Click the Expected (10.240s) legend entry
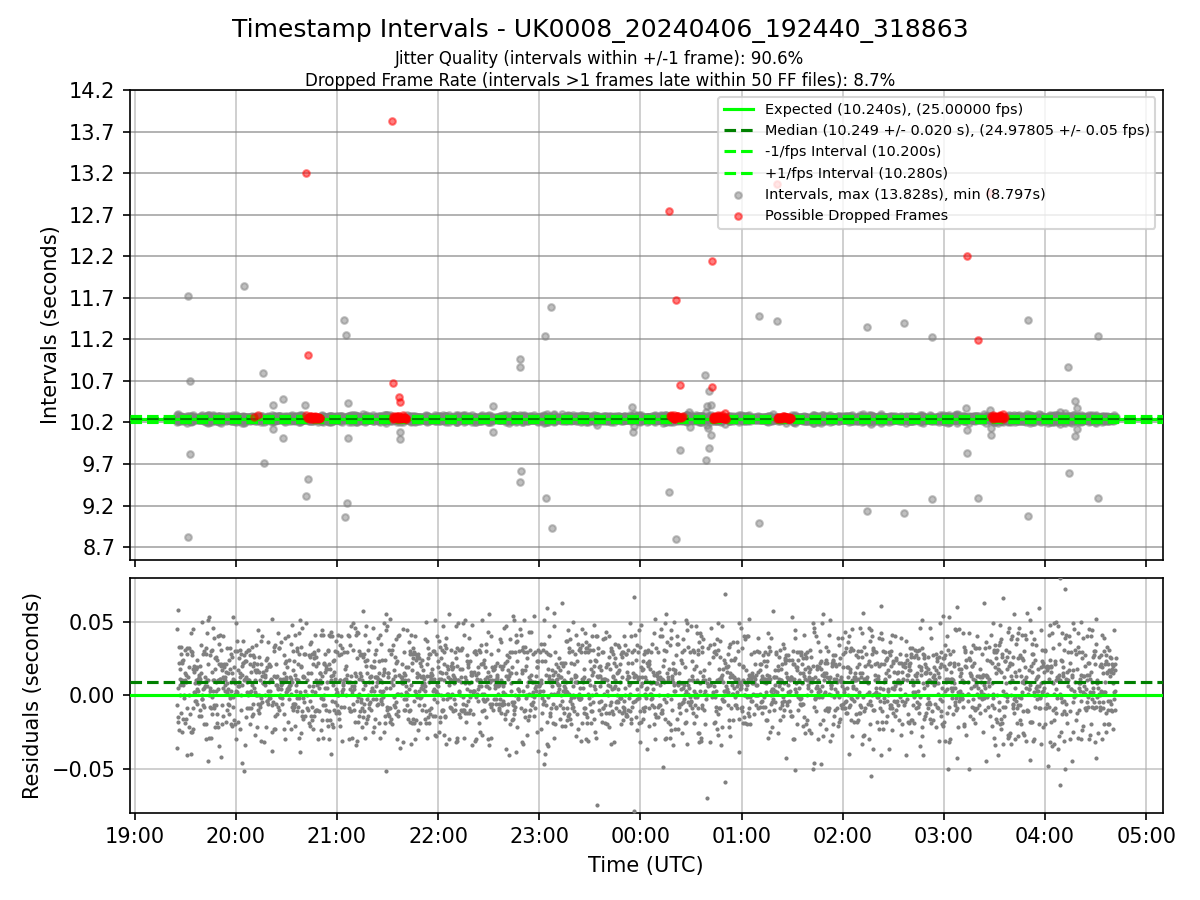This screenshot has height=900, width=1200. (x=894, y=109)
